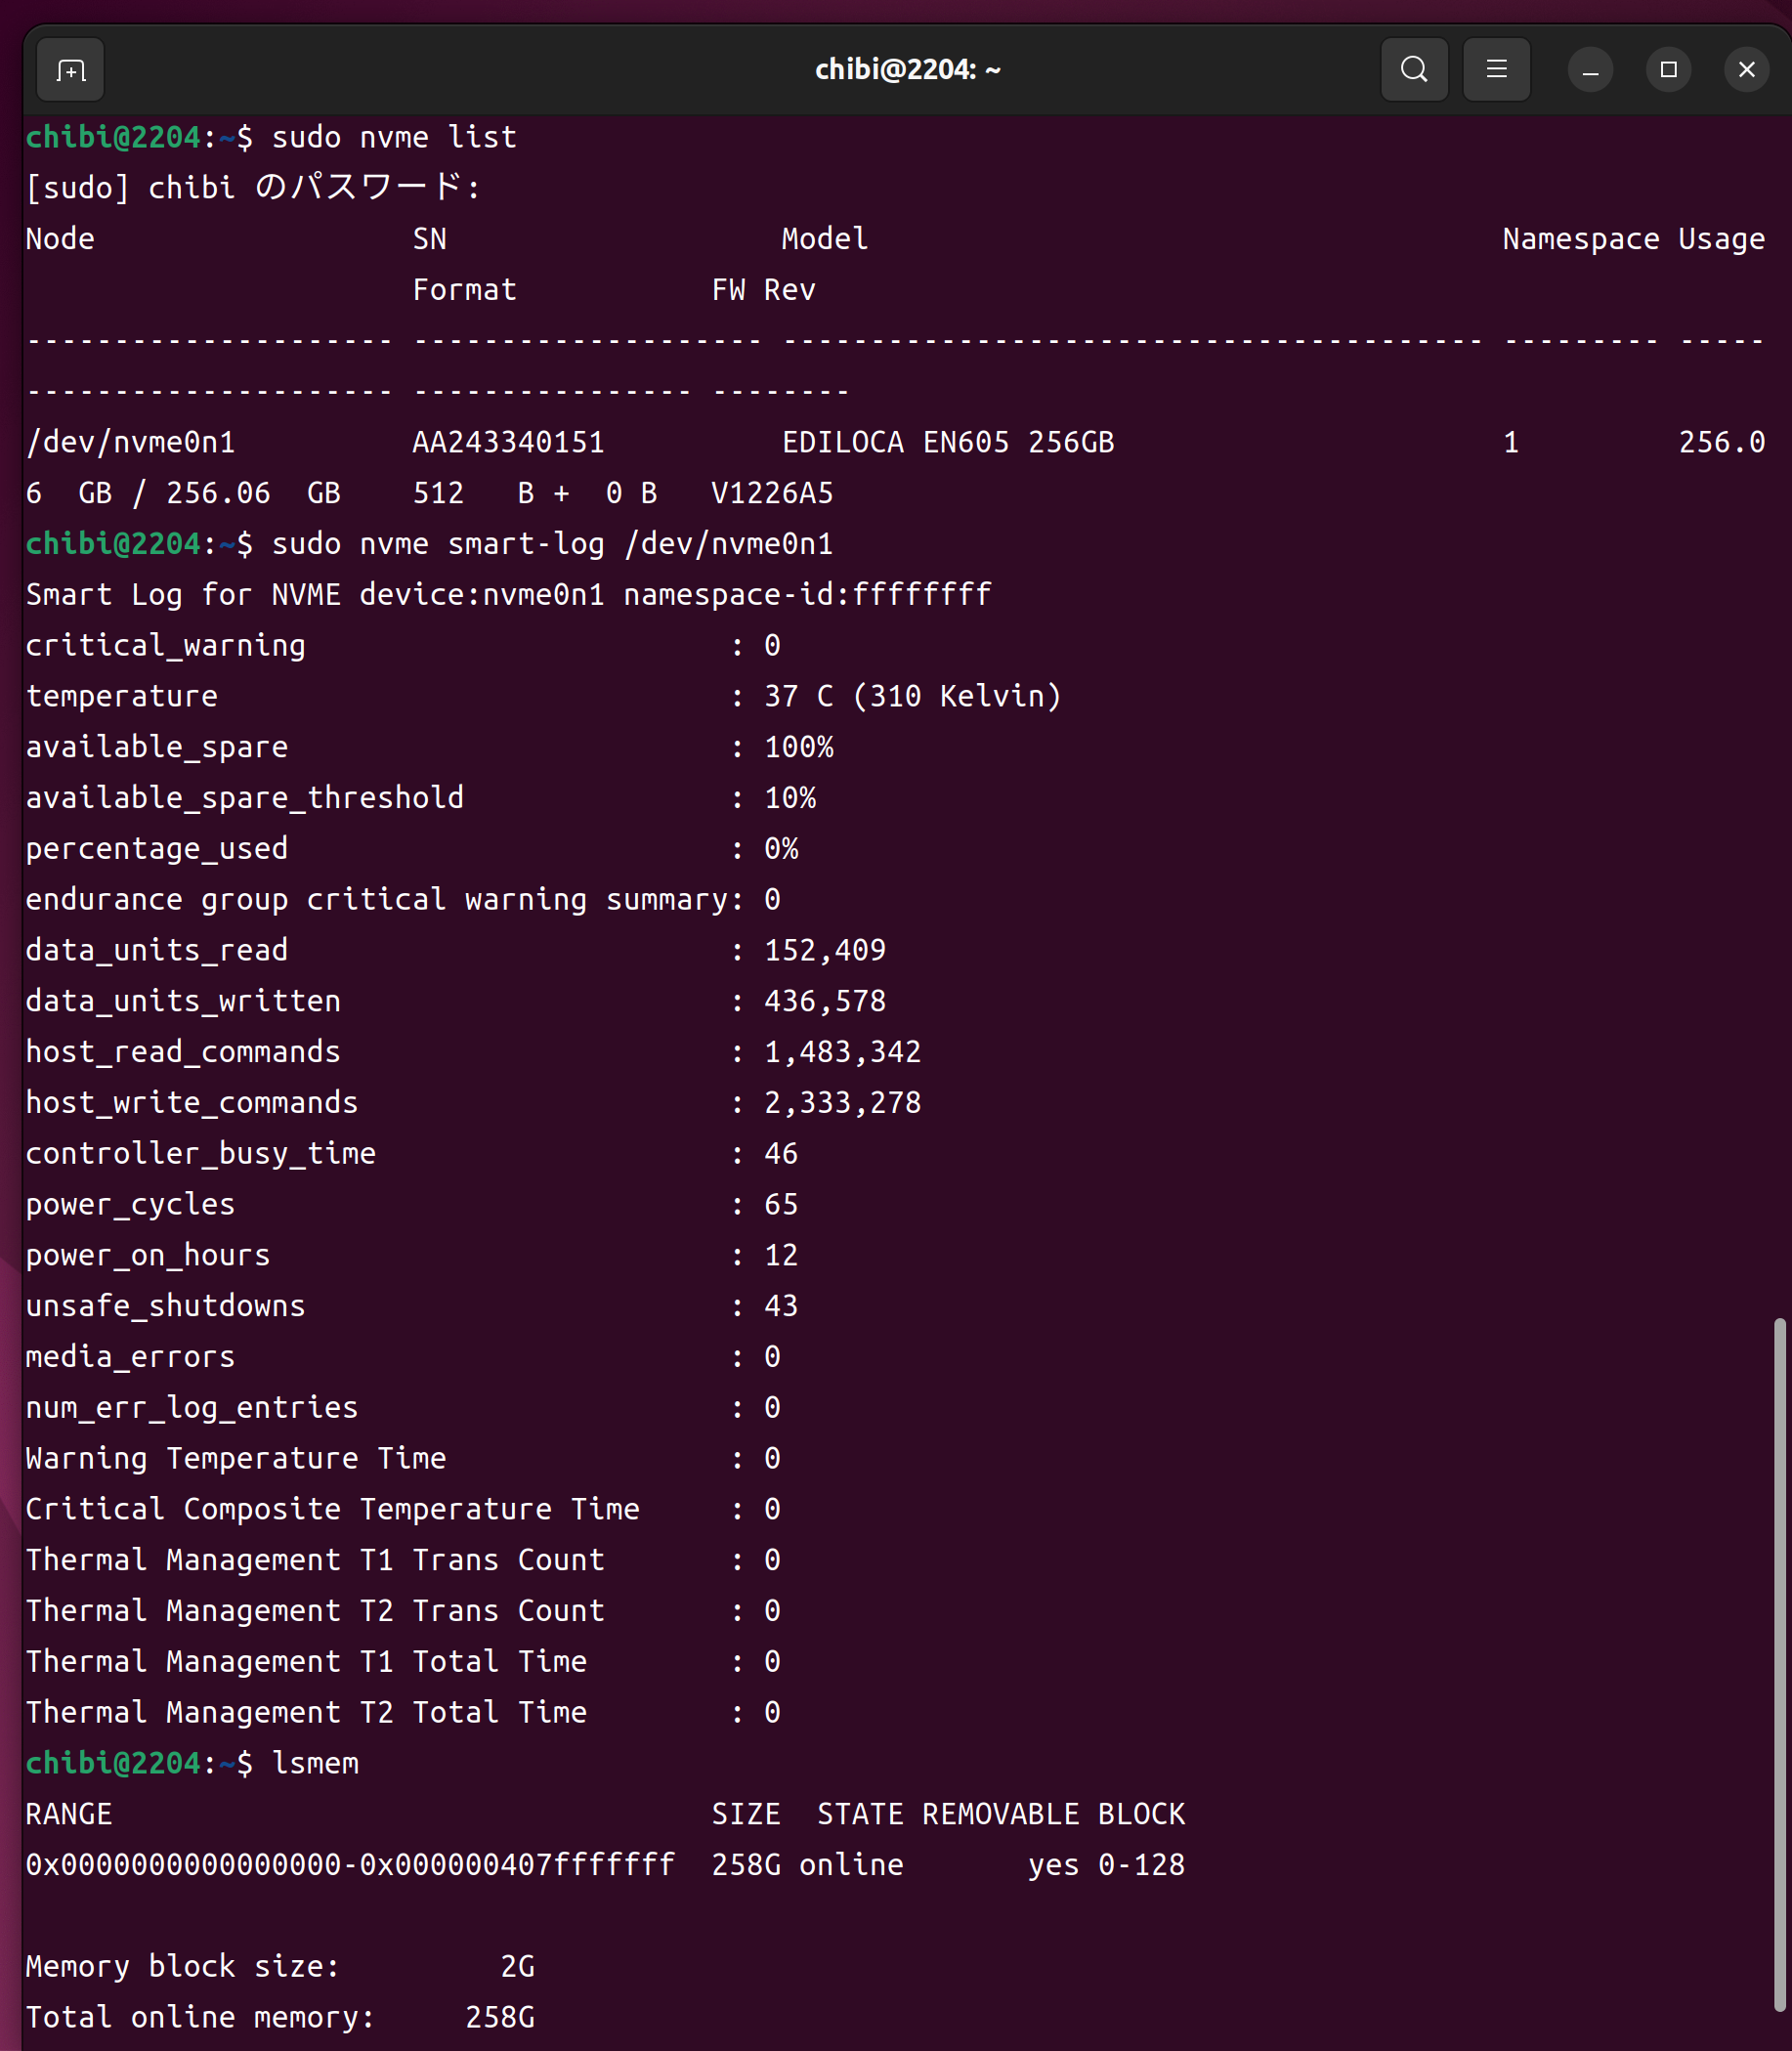Image resolution: width=1792 pixels, height=2051 pixels.
Task: Open the terminal hamburger menu
Action: coord(1496,70)
